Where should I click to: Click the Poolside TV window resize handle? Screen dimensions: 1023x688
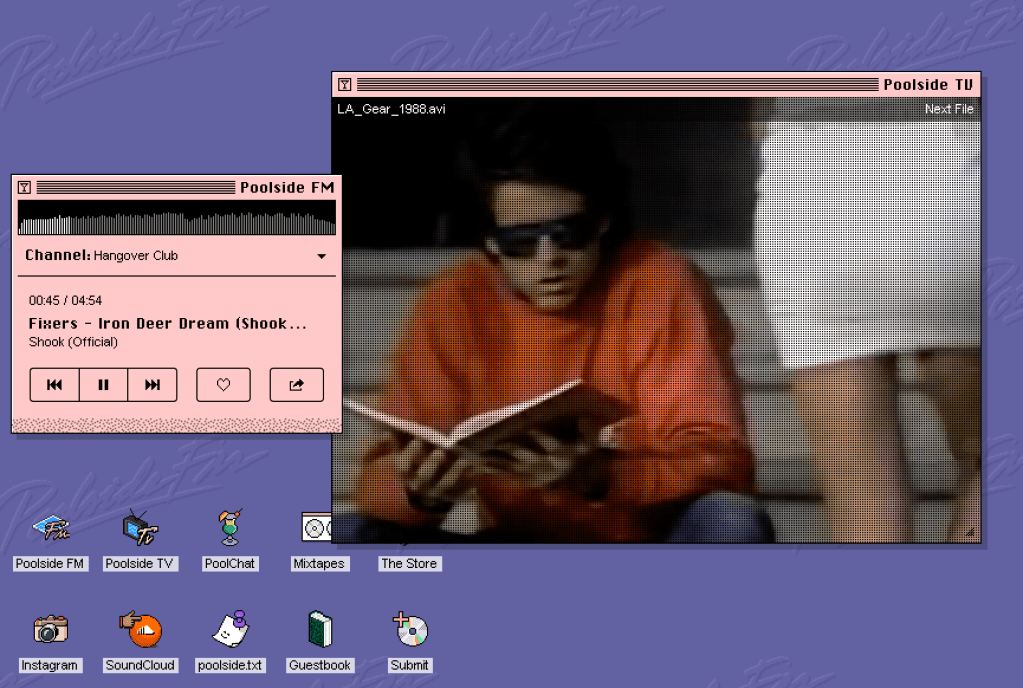pyautogui.click(x=971, y=534)
